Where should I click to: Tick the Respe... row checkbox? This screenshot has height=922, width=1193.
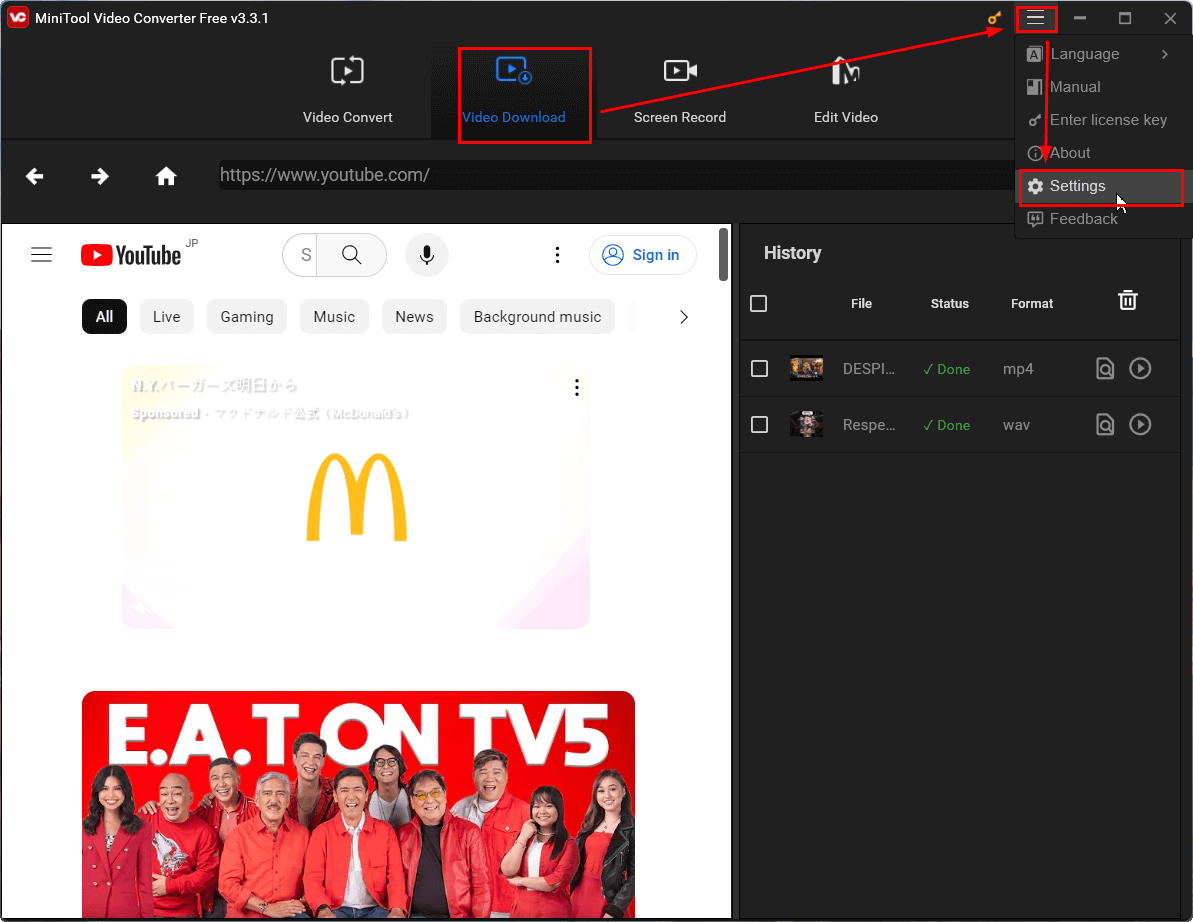[759, 424]
